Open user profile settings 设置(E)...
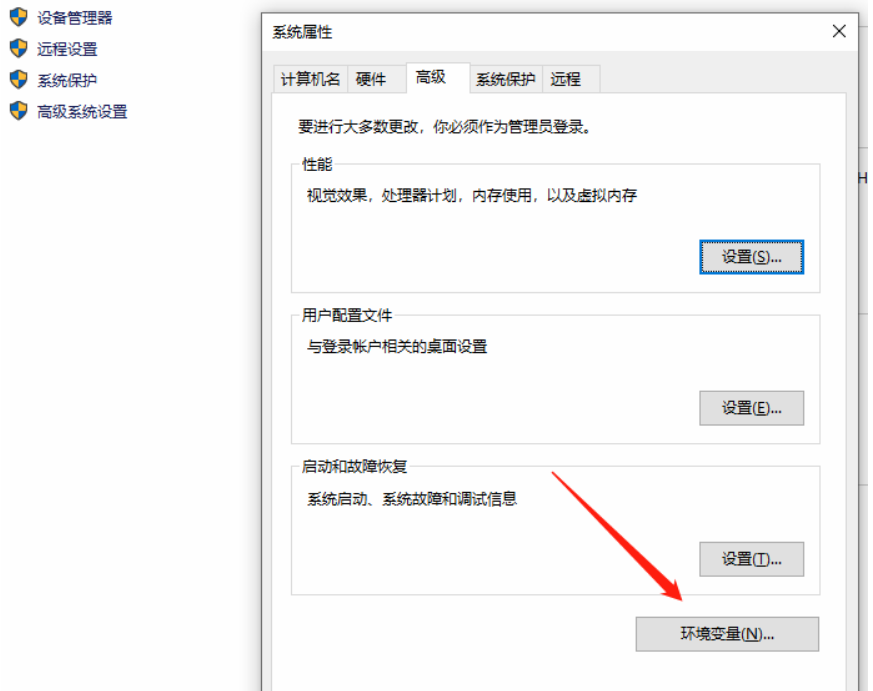Viewport: 873px width, 691px height. click(752, 408)
